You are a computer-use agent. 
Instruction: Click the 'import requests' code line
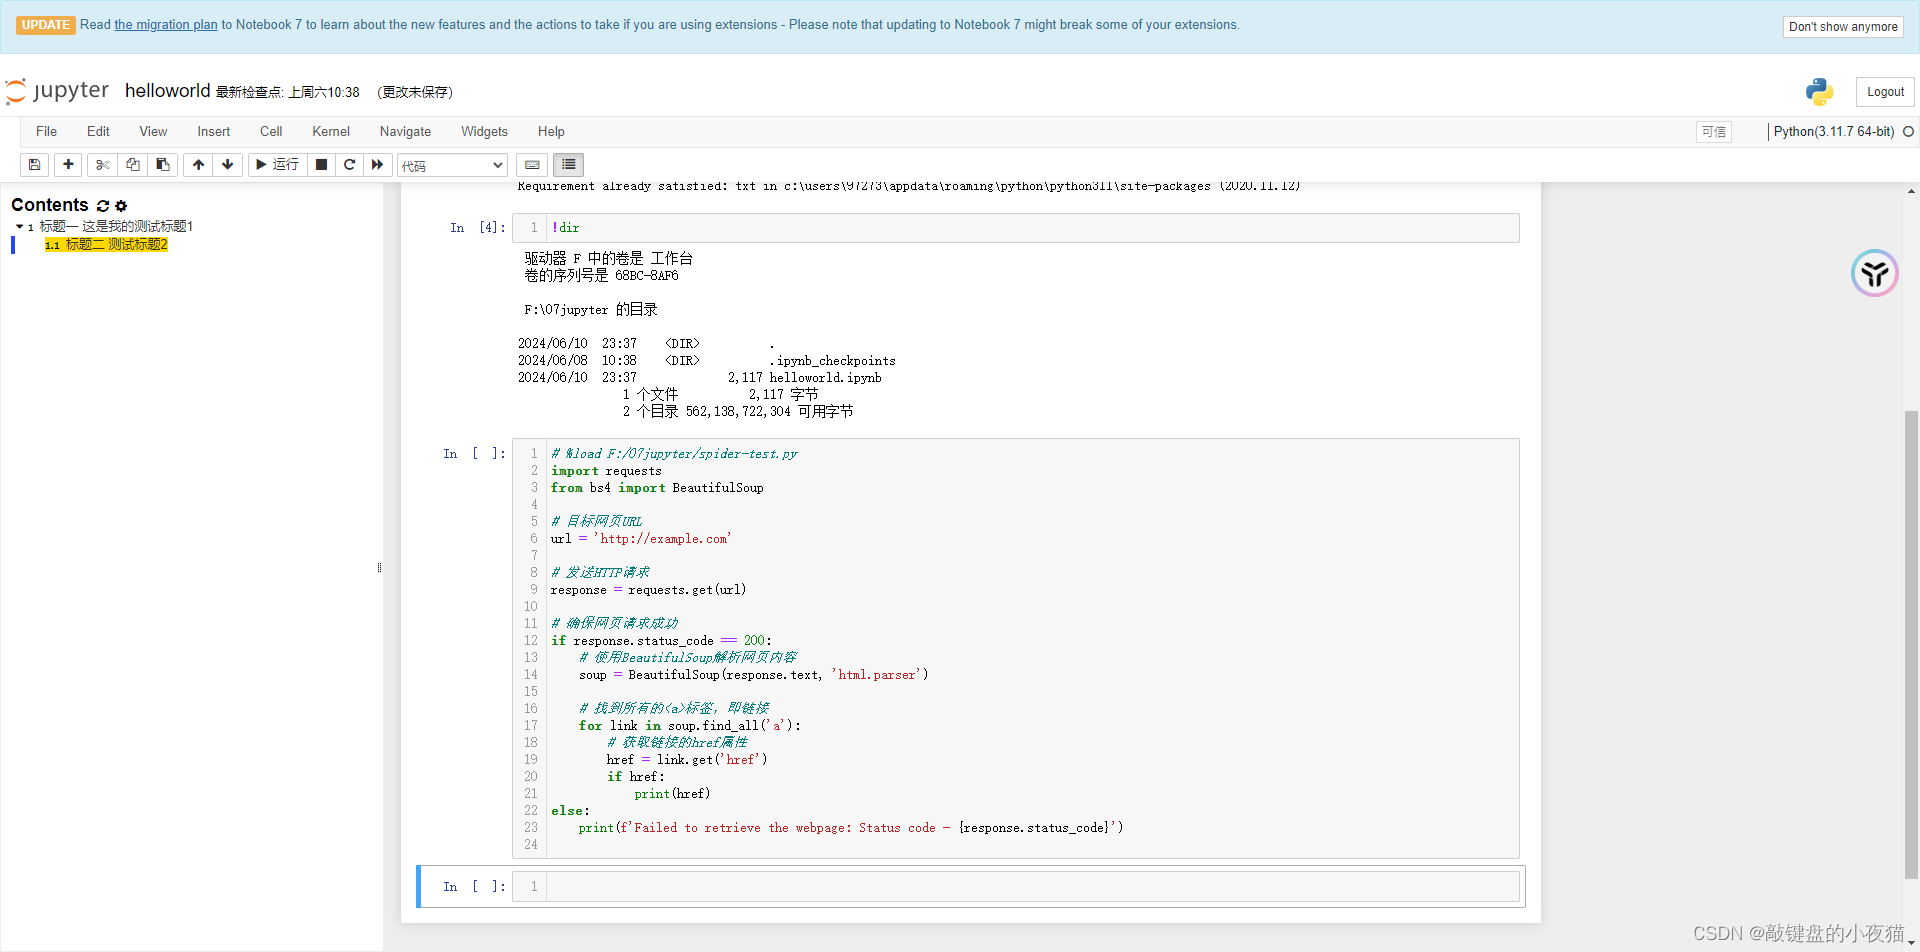click(606, 471)
